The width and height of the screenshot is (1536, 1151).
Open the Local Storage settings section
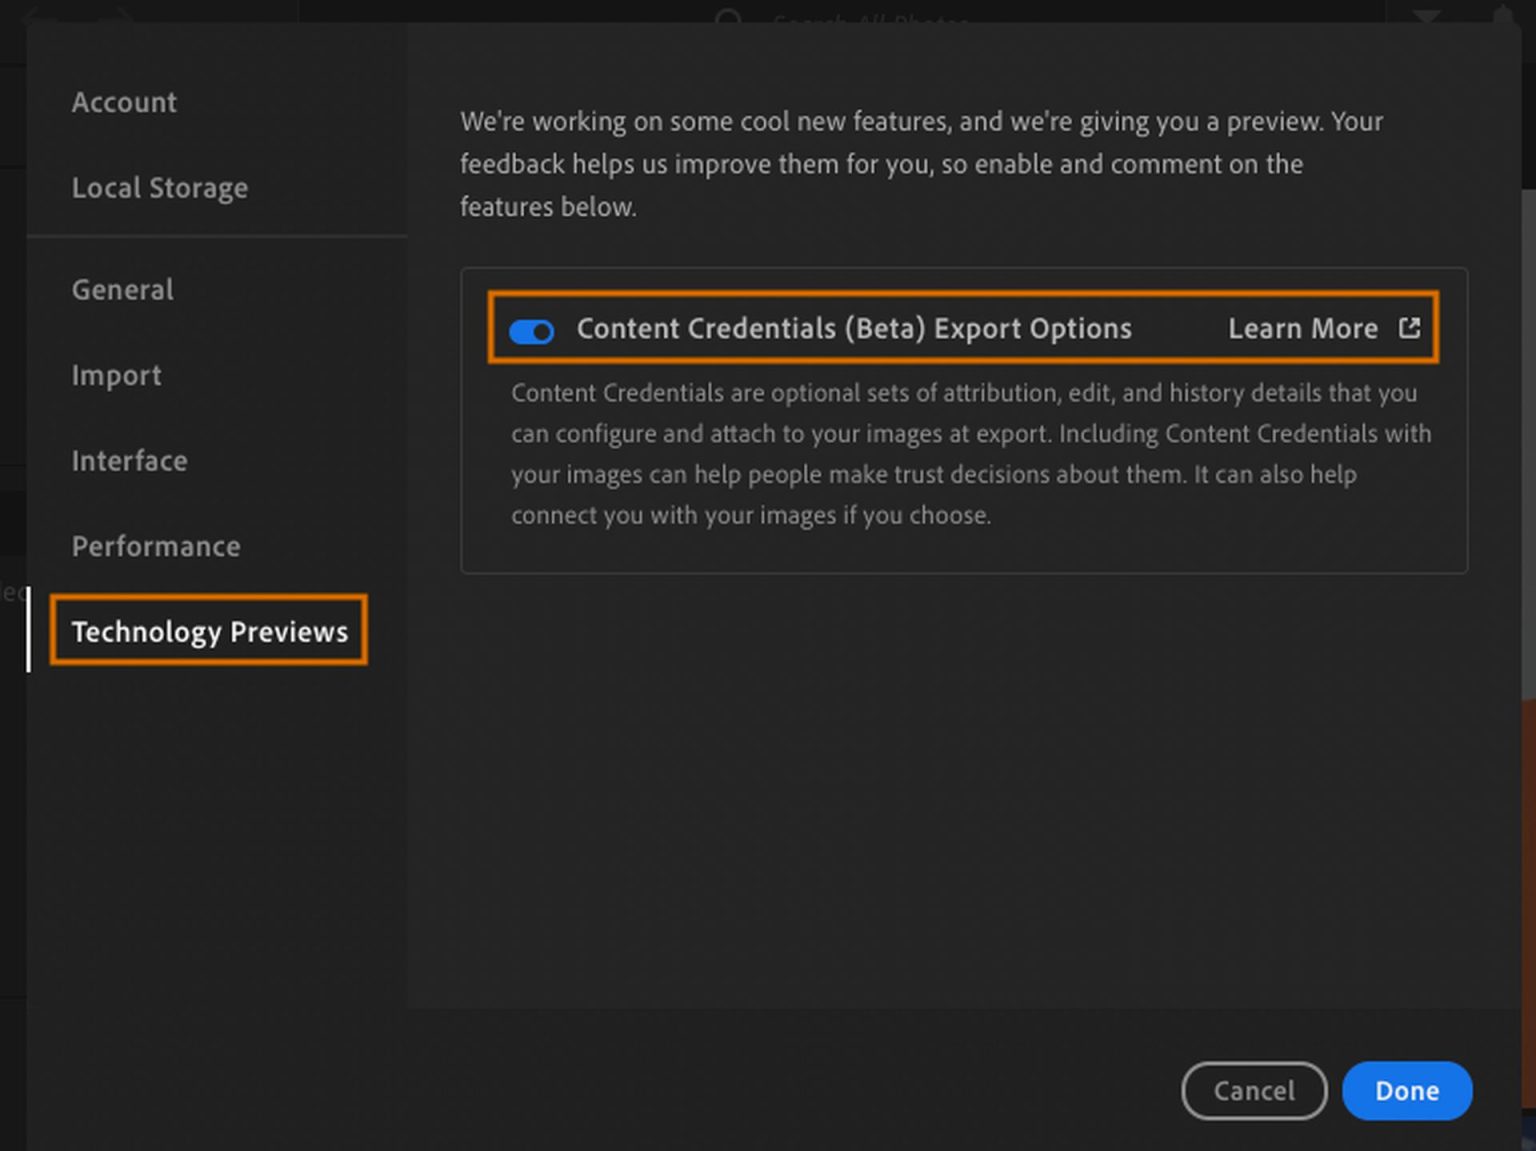160,187
